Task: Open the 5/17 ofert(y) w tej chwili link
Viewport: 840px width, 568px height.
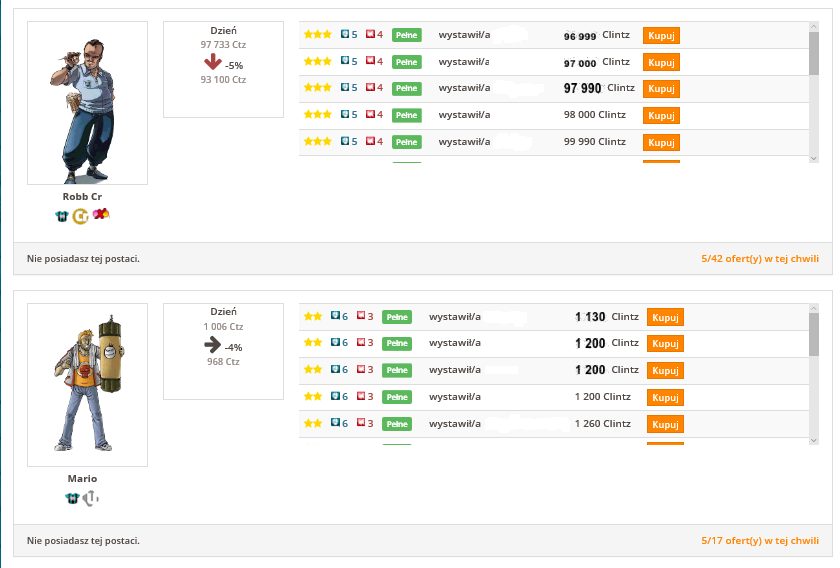Action: point(760,541)
